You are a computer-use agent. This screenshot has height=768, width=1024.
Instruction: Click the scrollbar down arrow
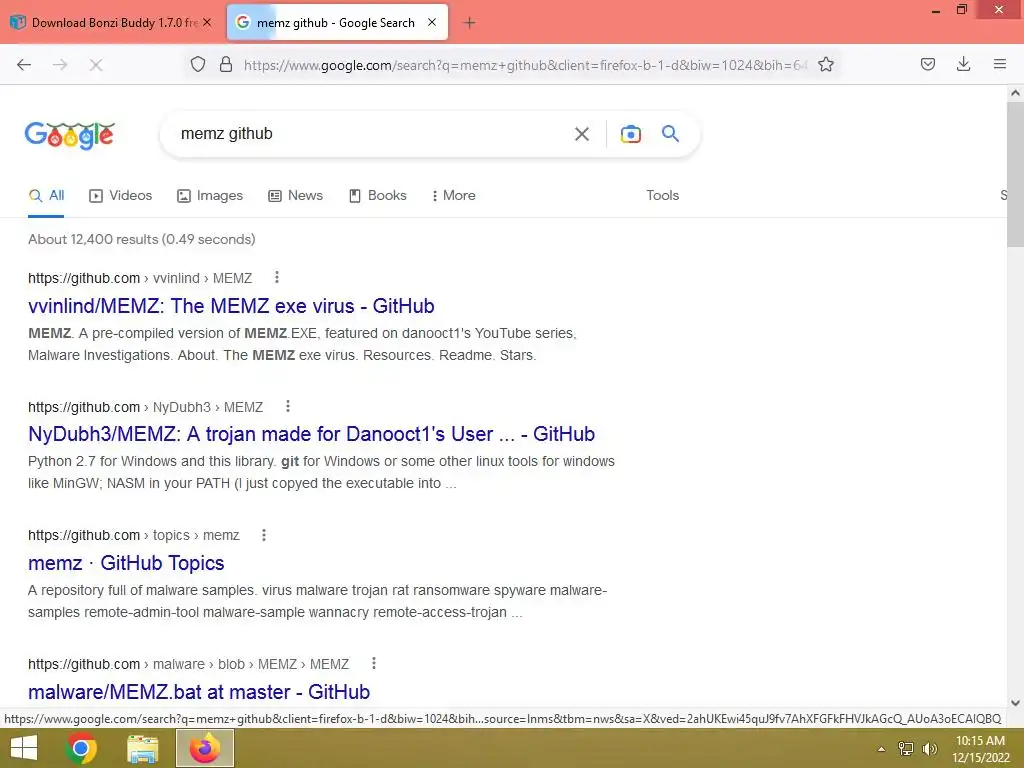pos(1015,703)
